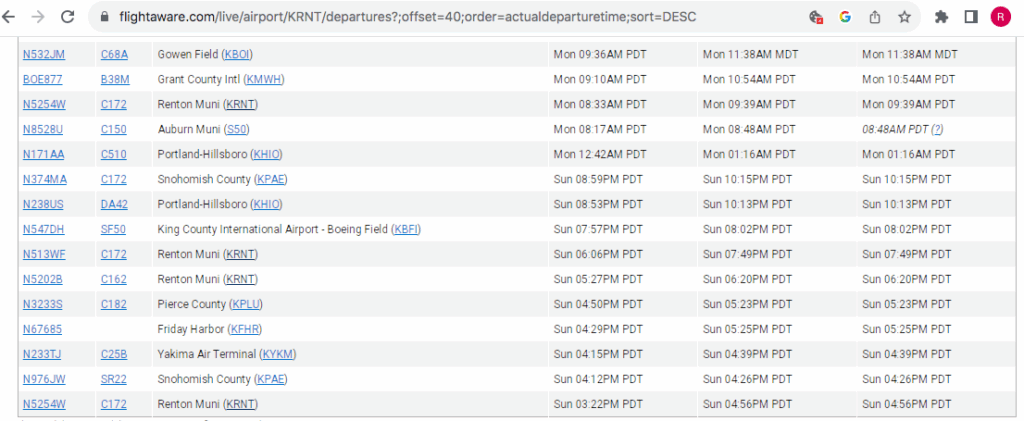Open the KBOI airport link

238,53
